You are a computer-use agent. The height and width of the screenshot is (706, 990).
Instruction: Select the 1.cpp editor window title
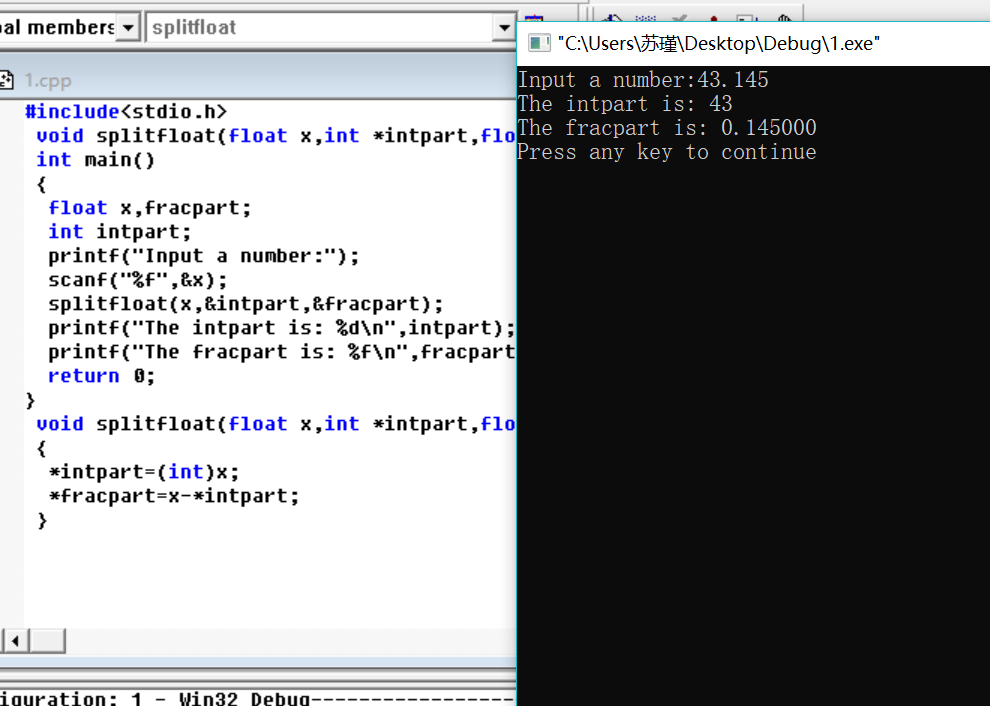coord(48,81)
